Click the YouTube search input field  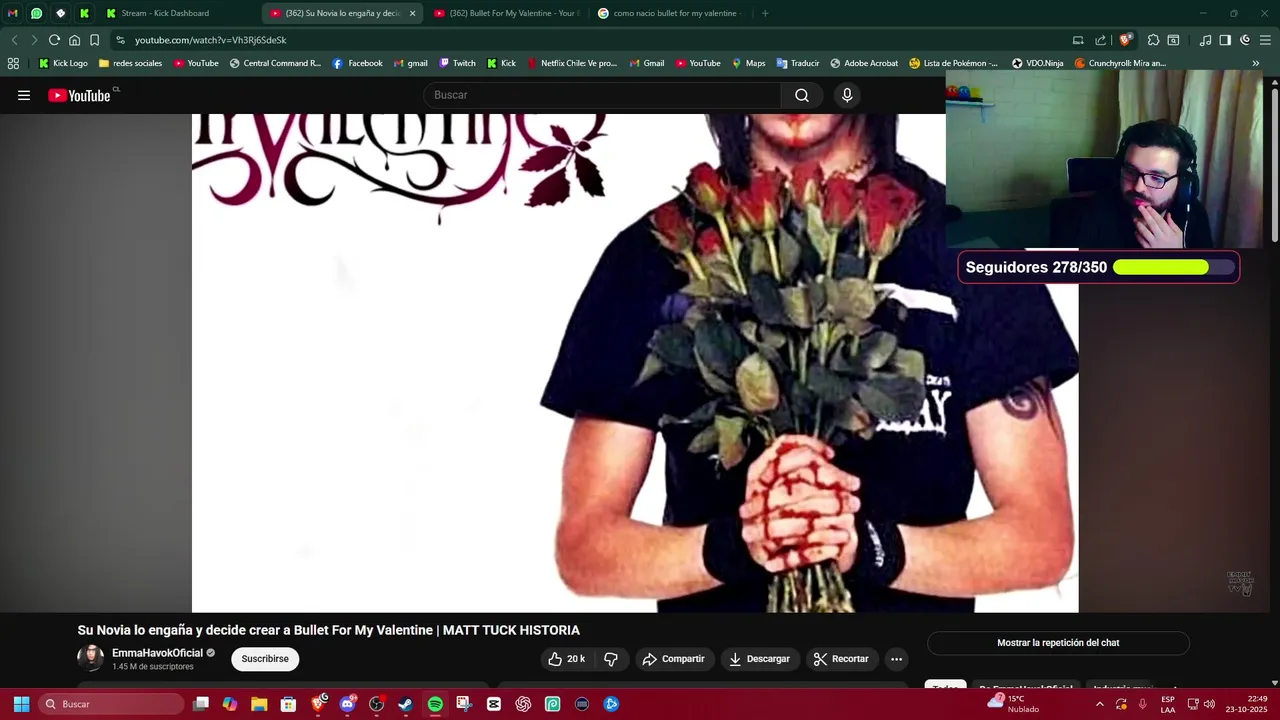coord(602,95)
